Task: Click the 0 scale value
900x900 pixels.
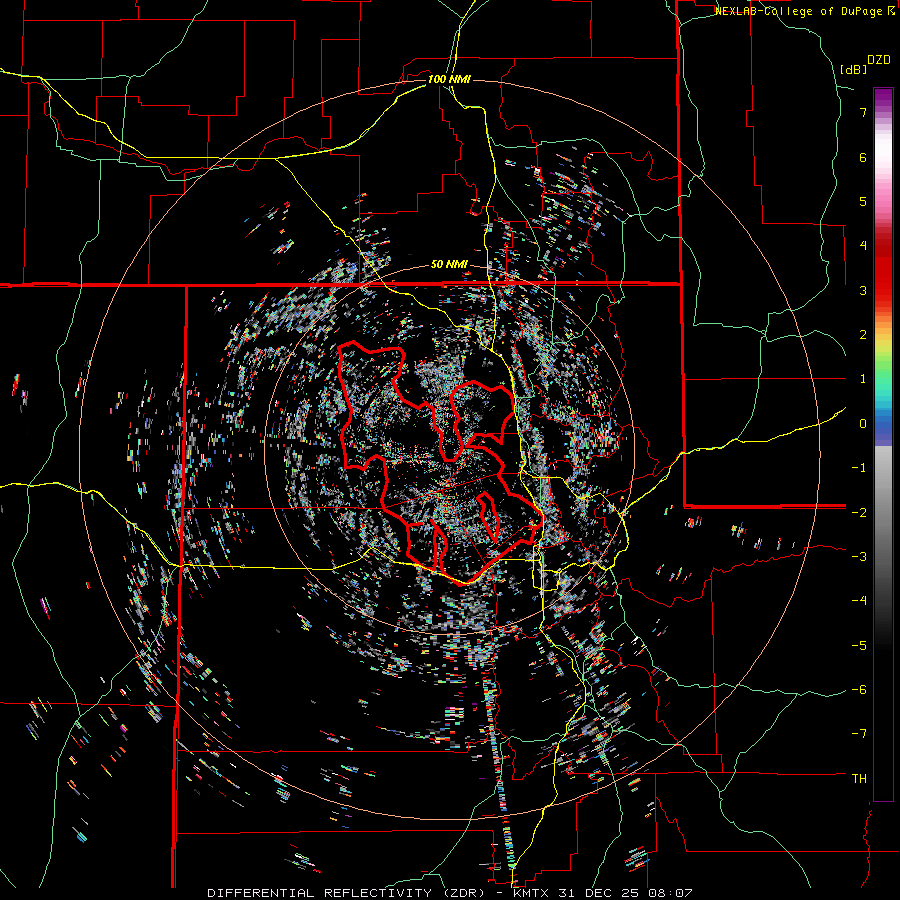Action: pyautogui.click(x=863, y=424)
